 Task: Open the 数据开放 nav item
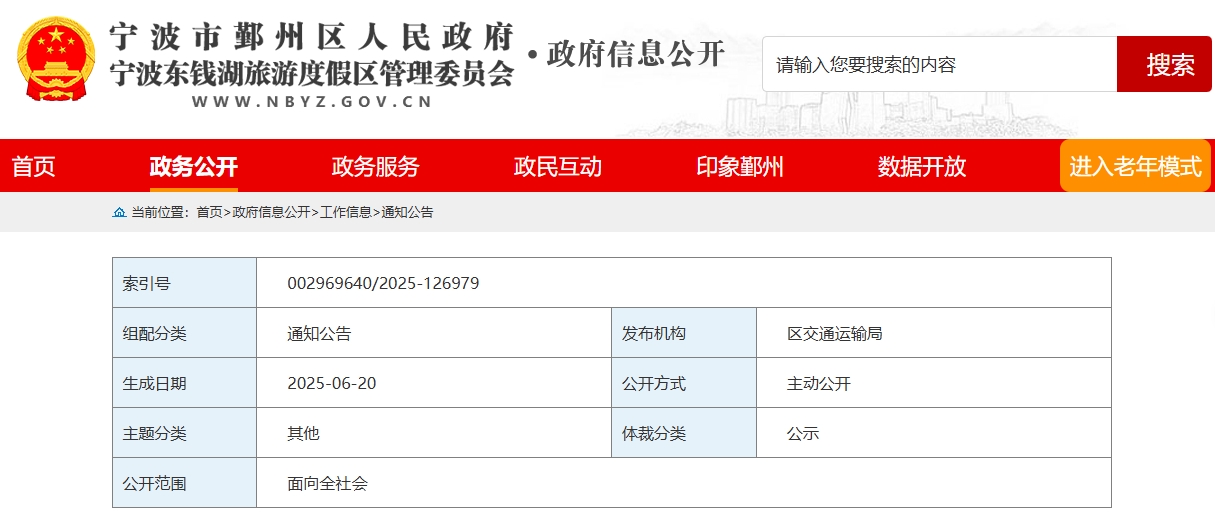click(x=922, y=166)
